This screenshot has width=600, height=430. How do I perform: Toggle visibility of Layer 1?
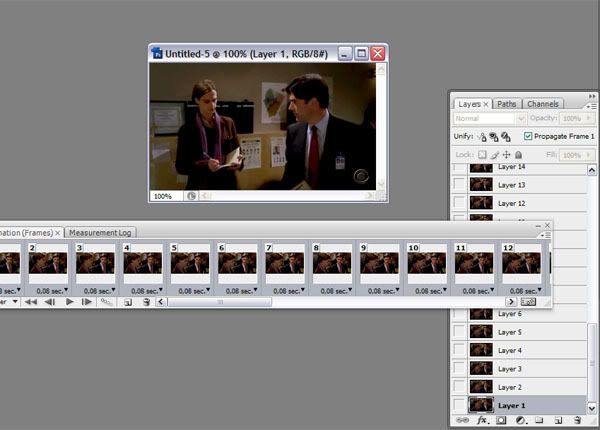pos(459,405)
